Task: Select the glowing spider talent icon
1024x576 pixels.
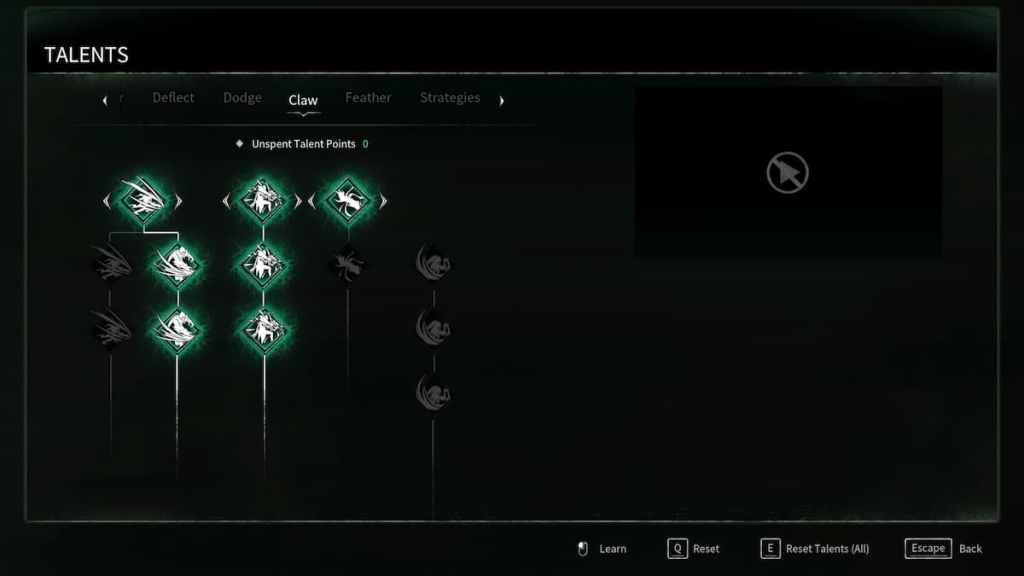Action: pyautogui.click(x=348, y=200)
